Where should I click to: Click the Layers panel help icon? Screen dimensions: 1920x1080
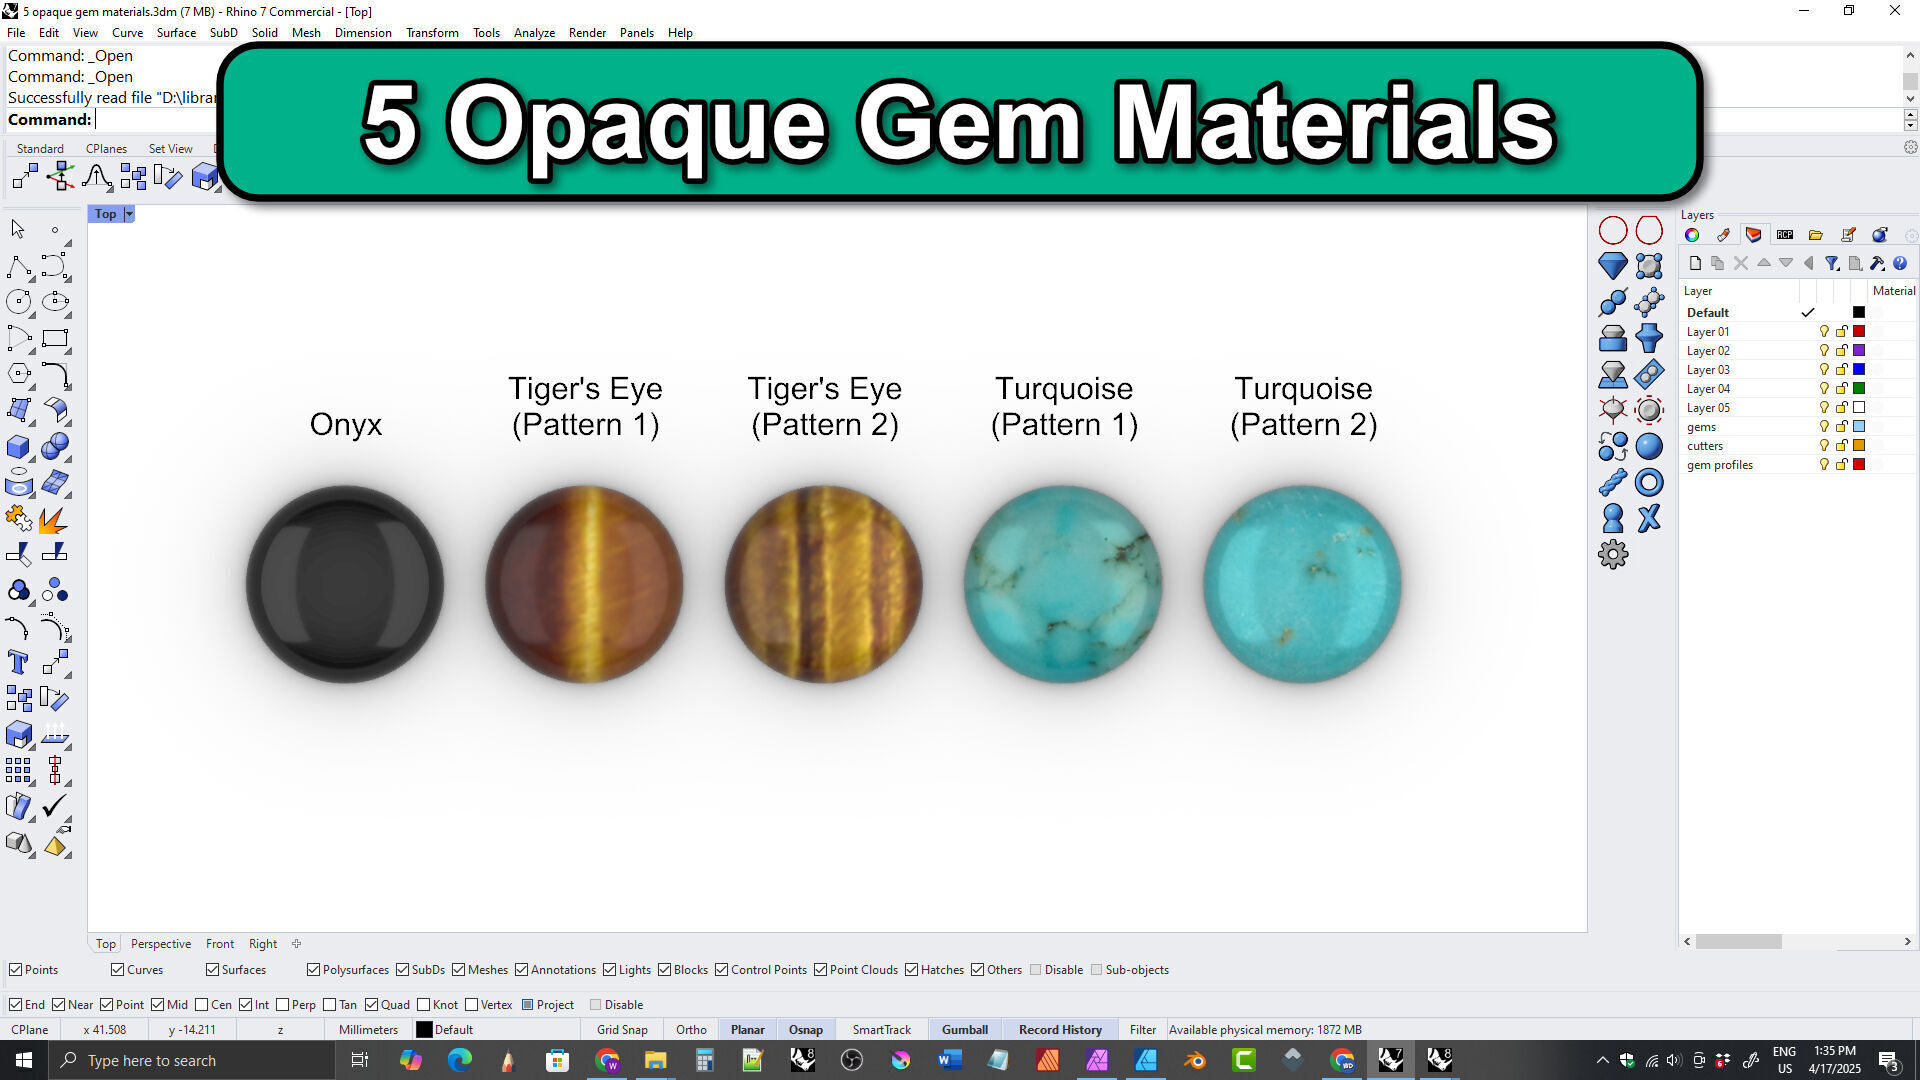pyautogui.click(x=1900, y=264)
